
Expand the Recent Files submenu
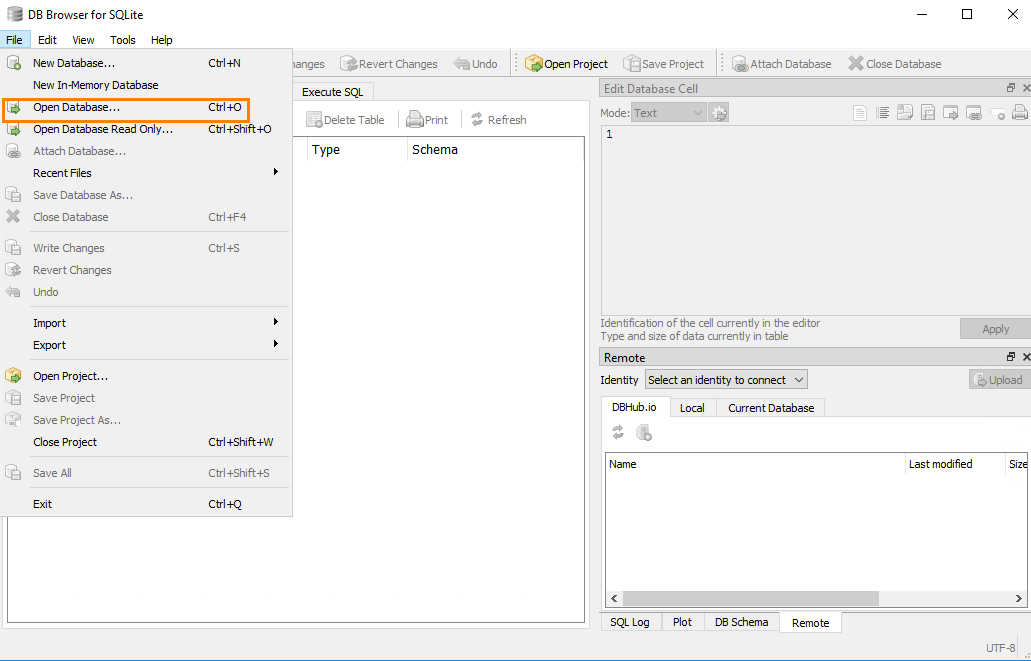(147, 173)
